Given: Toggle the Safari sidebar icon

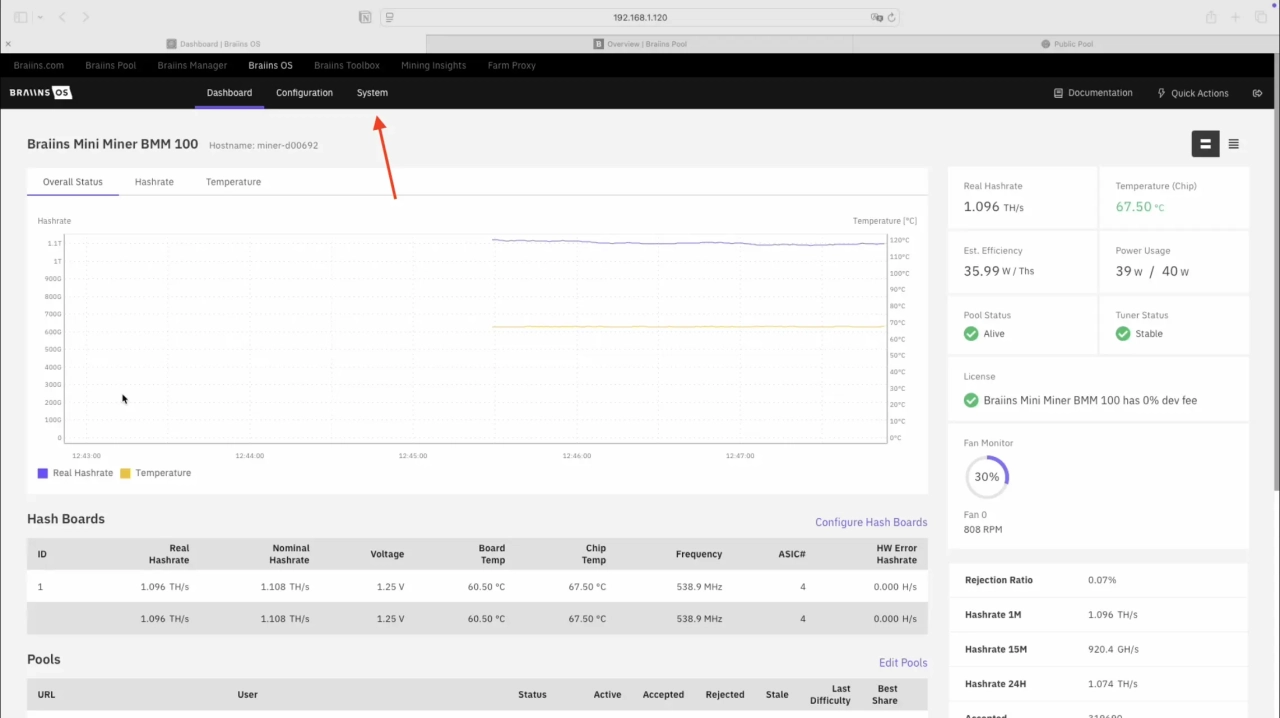Looking at the screenshot, I should coord(21,17).
